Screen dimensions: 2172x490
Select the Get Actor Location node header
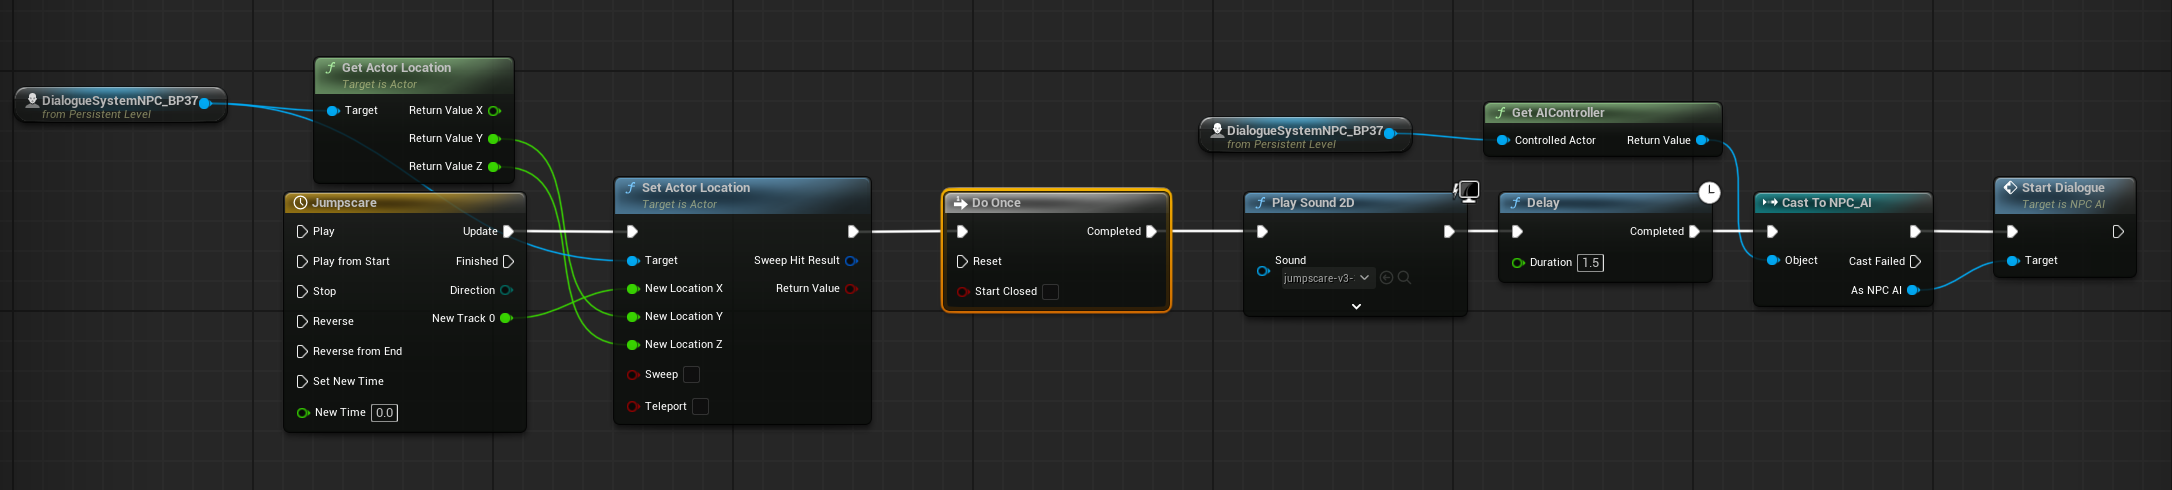coord(414,74)
